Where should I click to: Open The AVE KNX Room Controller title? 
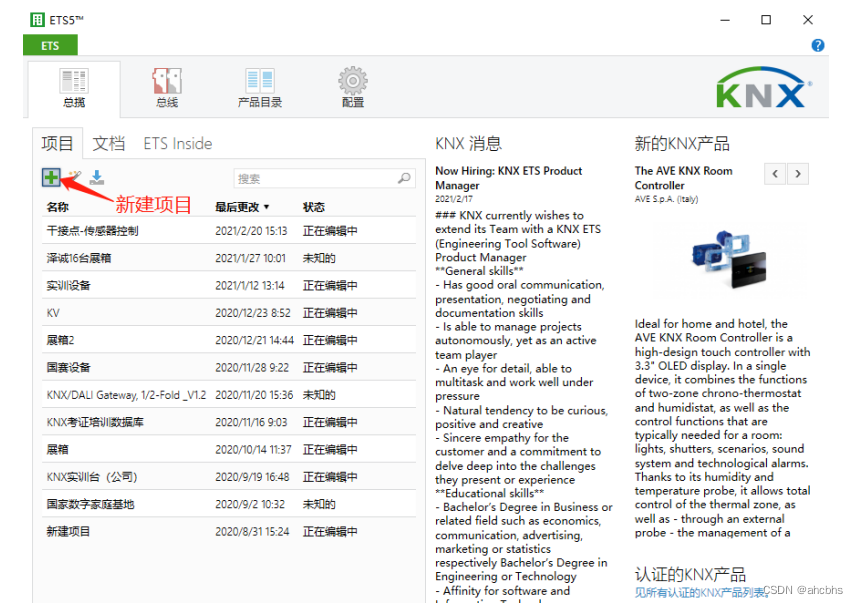tap(683, 178)
